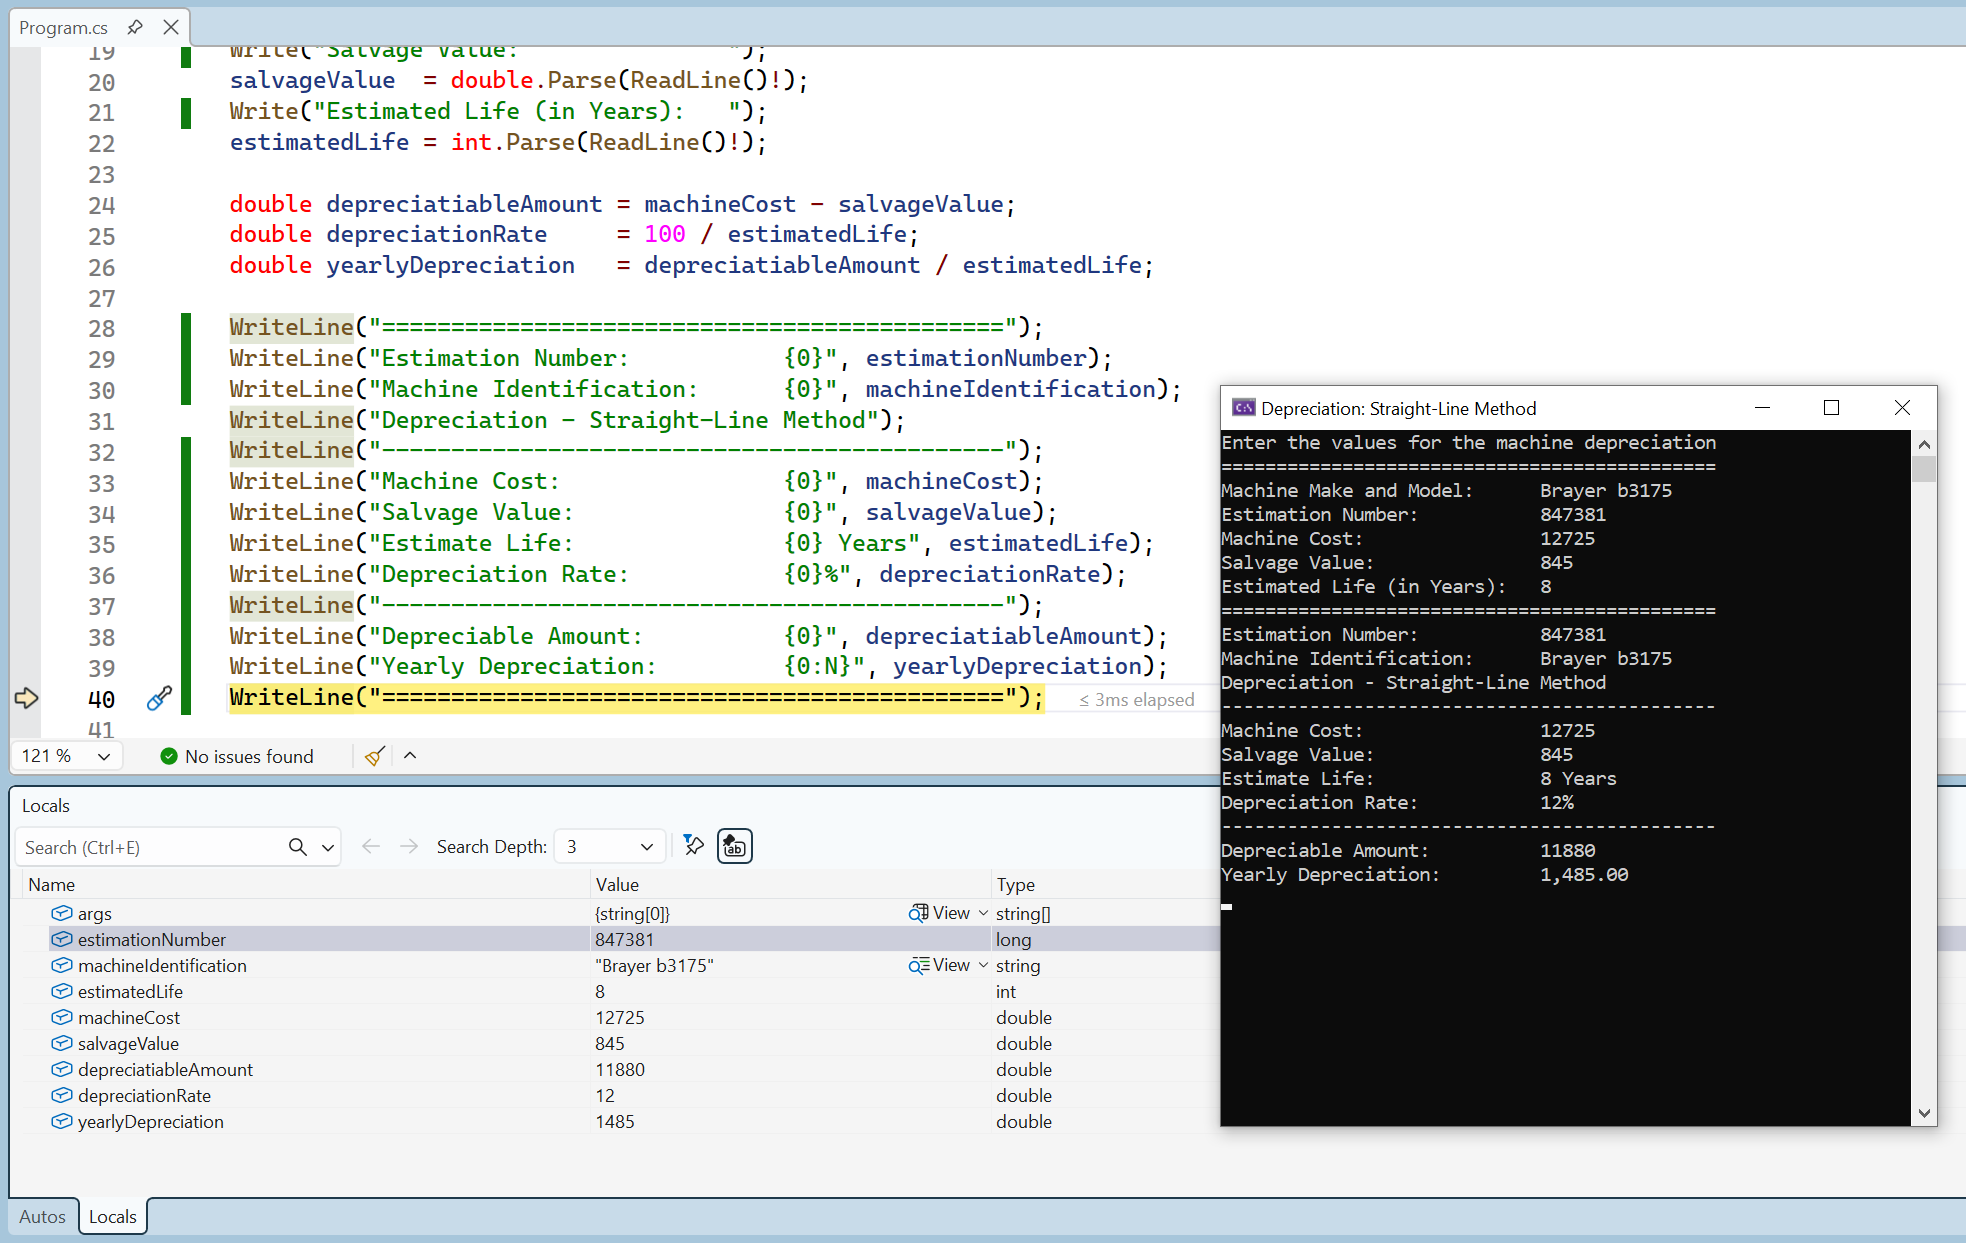Click the console scrollbar down arrow
Screen dimensions: 1966x1243
coord(1924,1113)
